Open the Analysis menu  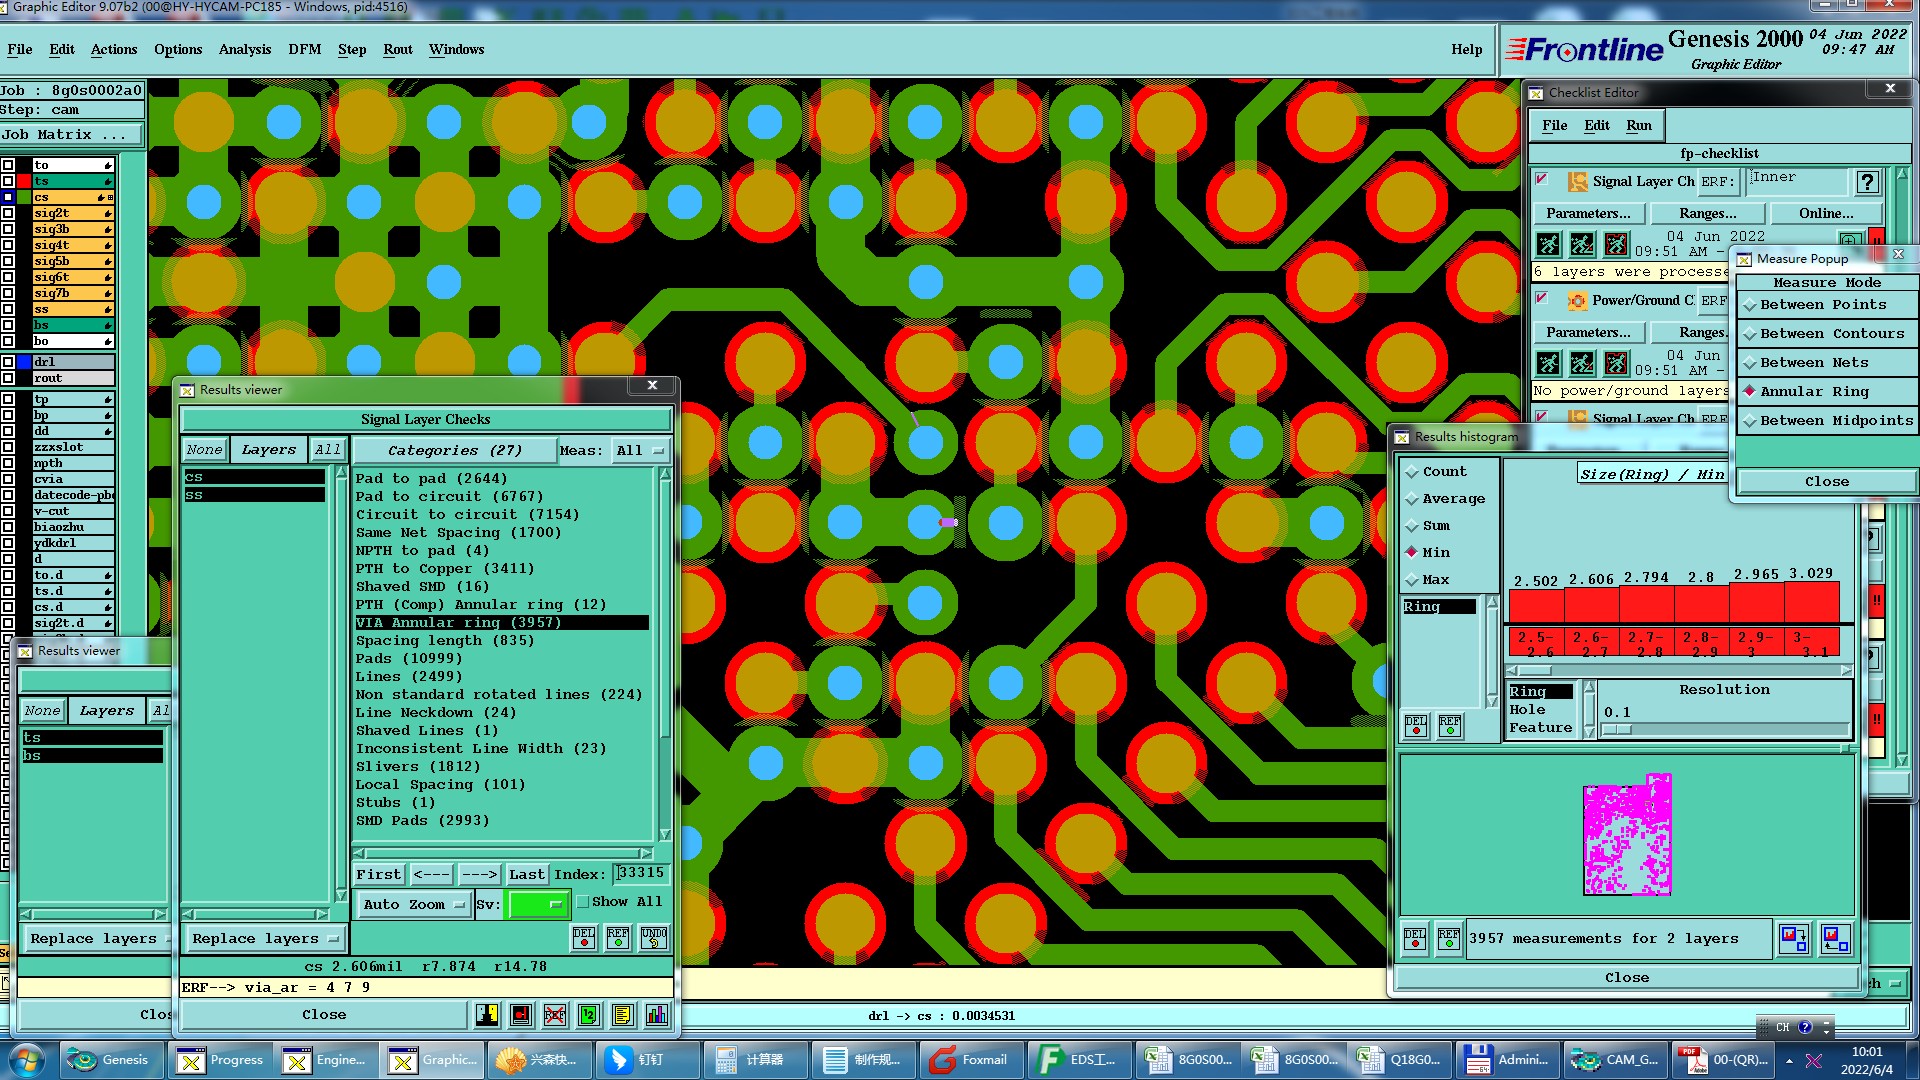244,49
